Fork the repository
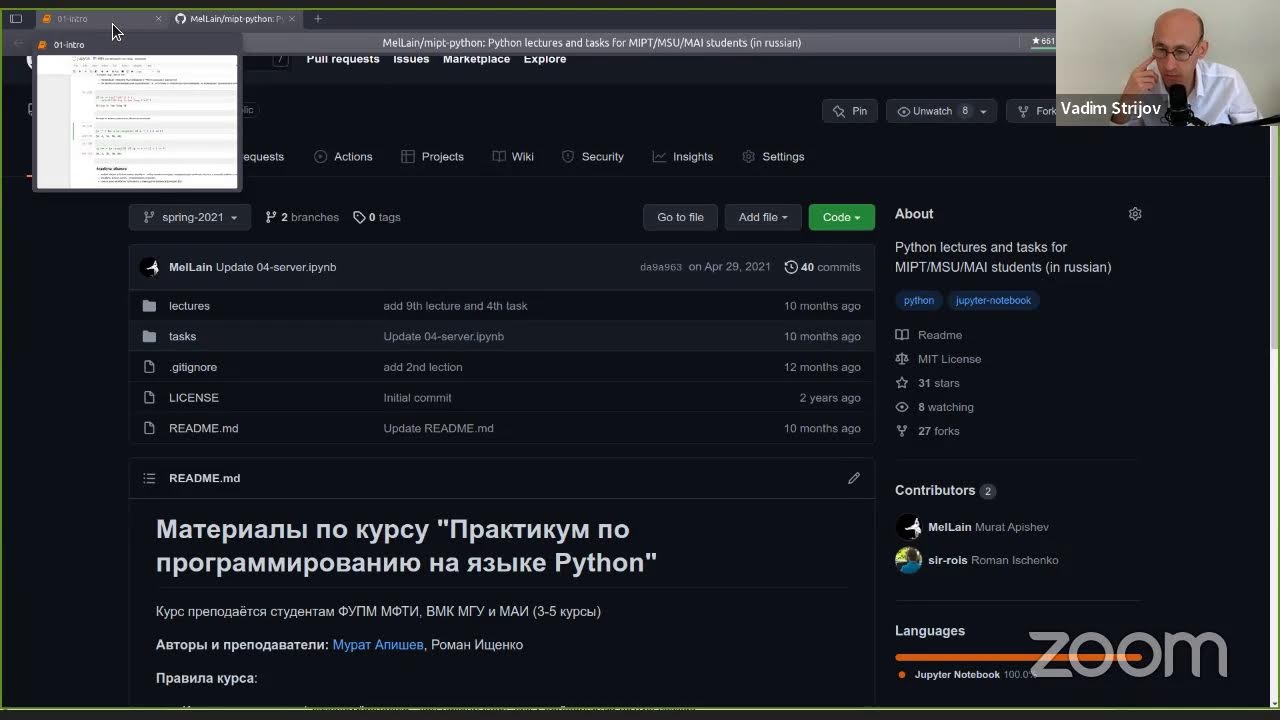The height and width of the screenshot is (720, 1280). pos(1036,111)
